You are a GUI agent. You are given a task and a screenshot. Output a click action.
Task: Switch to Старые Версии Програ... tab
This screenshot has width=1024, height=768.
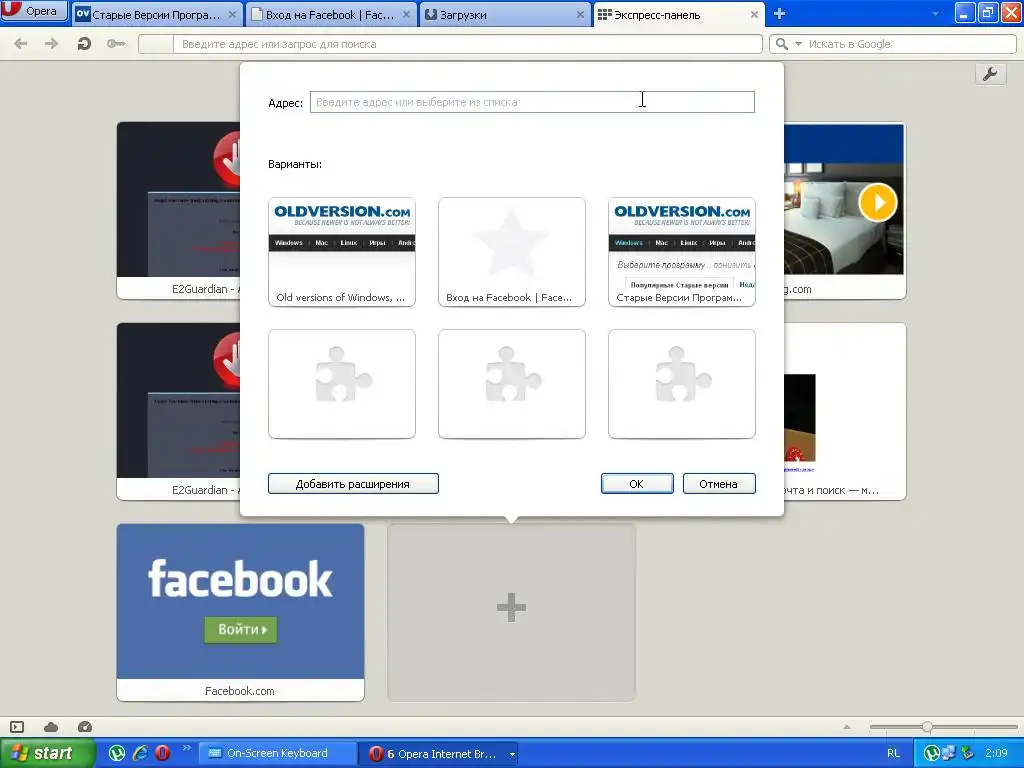[157, 14]
